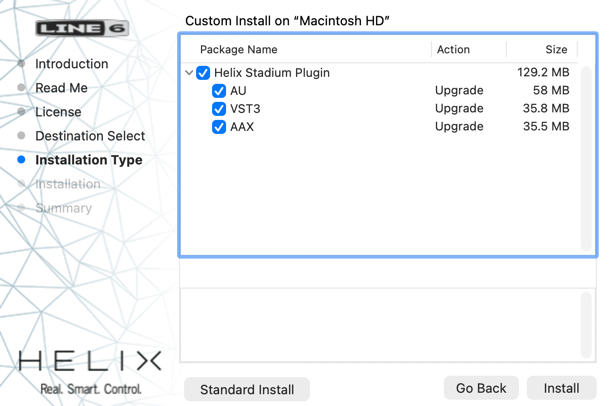Click the Install button
Screen dimensions: 614x406
click(x=561, y=388)
